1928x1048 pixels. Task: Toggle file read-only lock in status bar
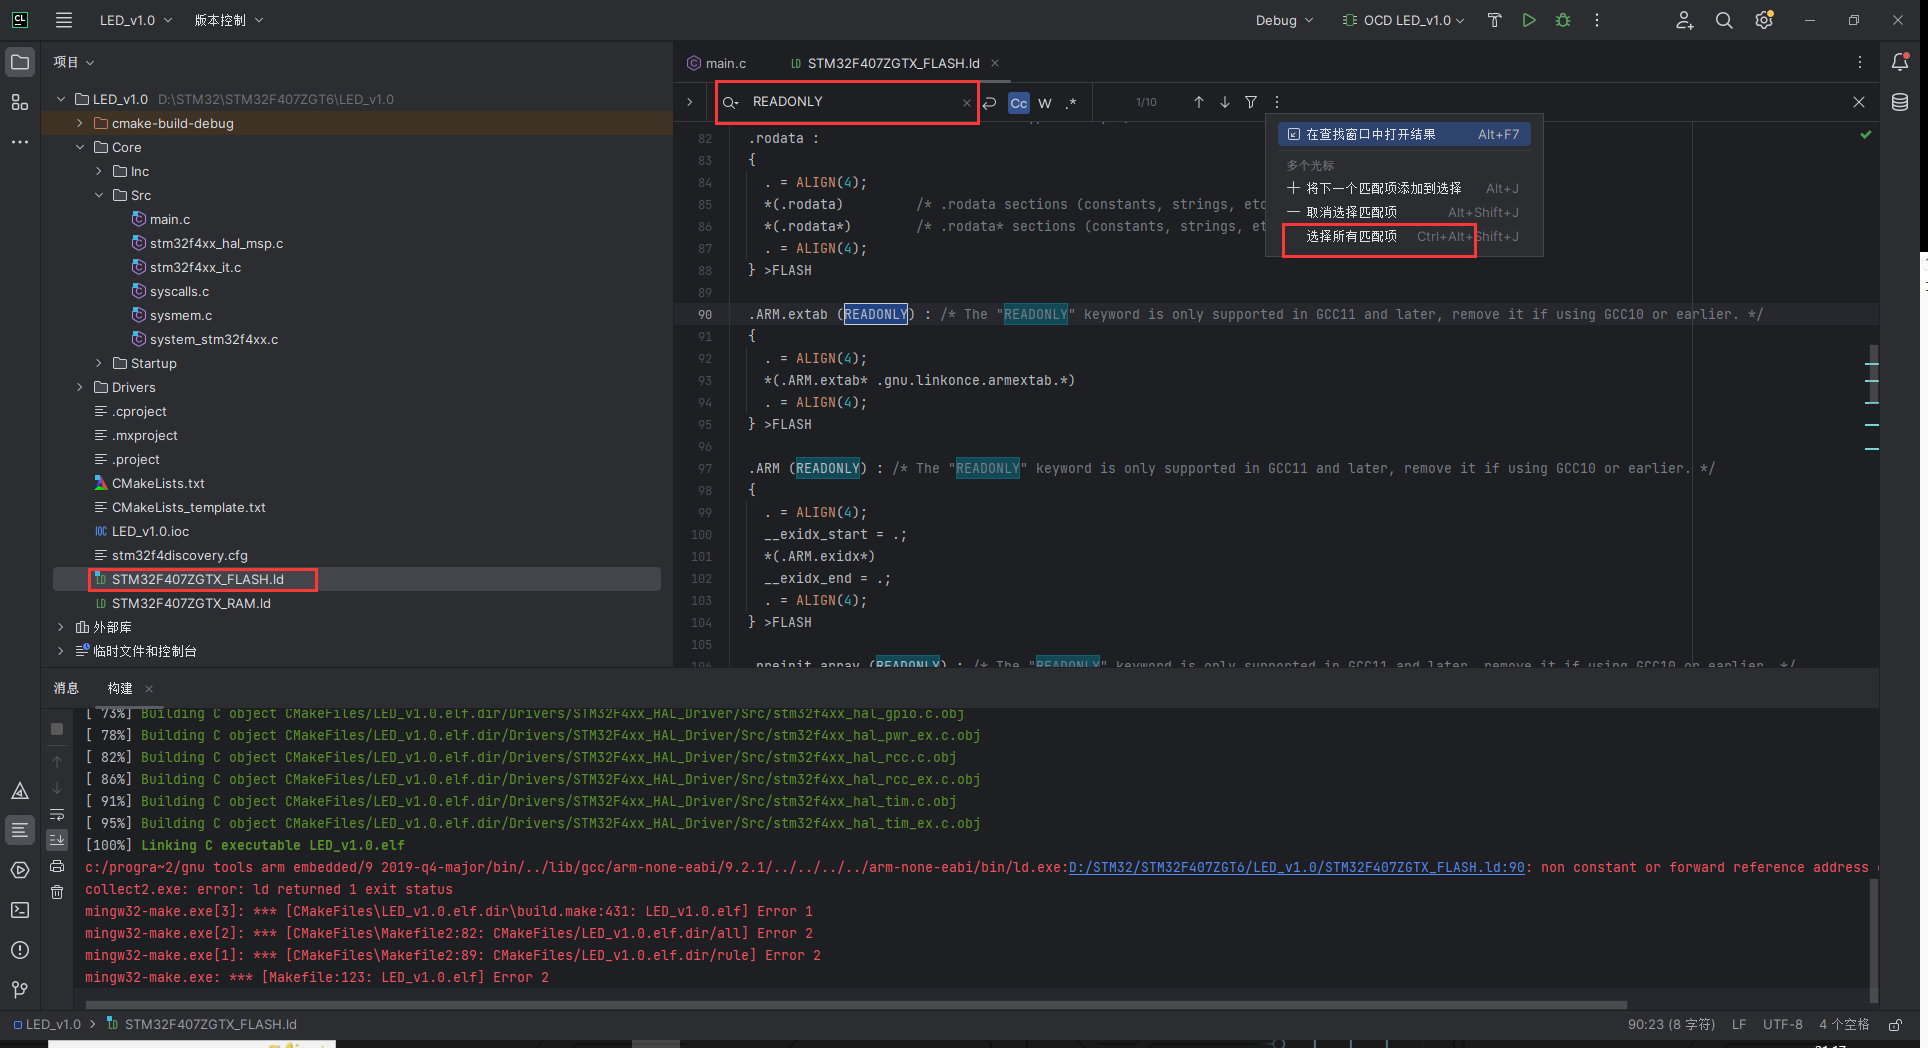coord(1894,1025)
